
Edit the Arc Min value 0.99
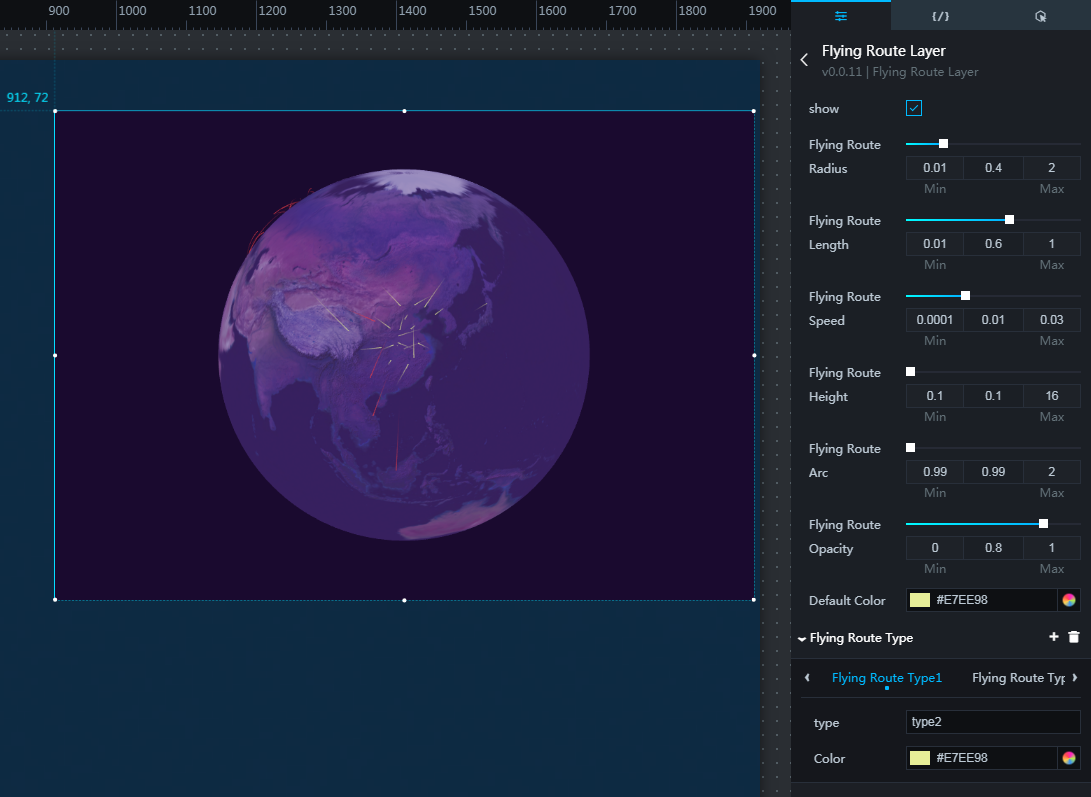[934, 471]
